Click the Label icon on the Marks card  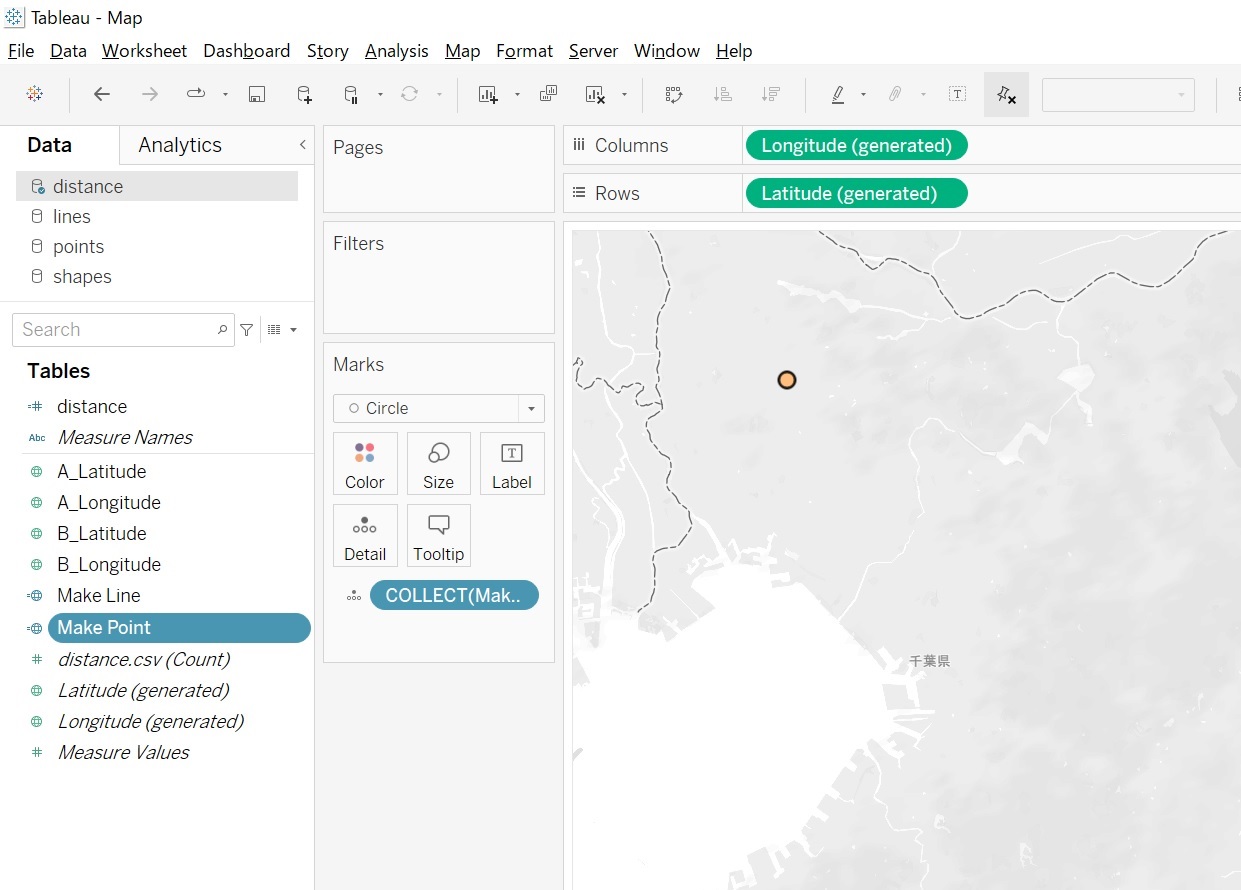[x=512, y=463]
